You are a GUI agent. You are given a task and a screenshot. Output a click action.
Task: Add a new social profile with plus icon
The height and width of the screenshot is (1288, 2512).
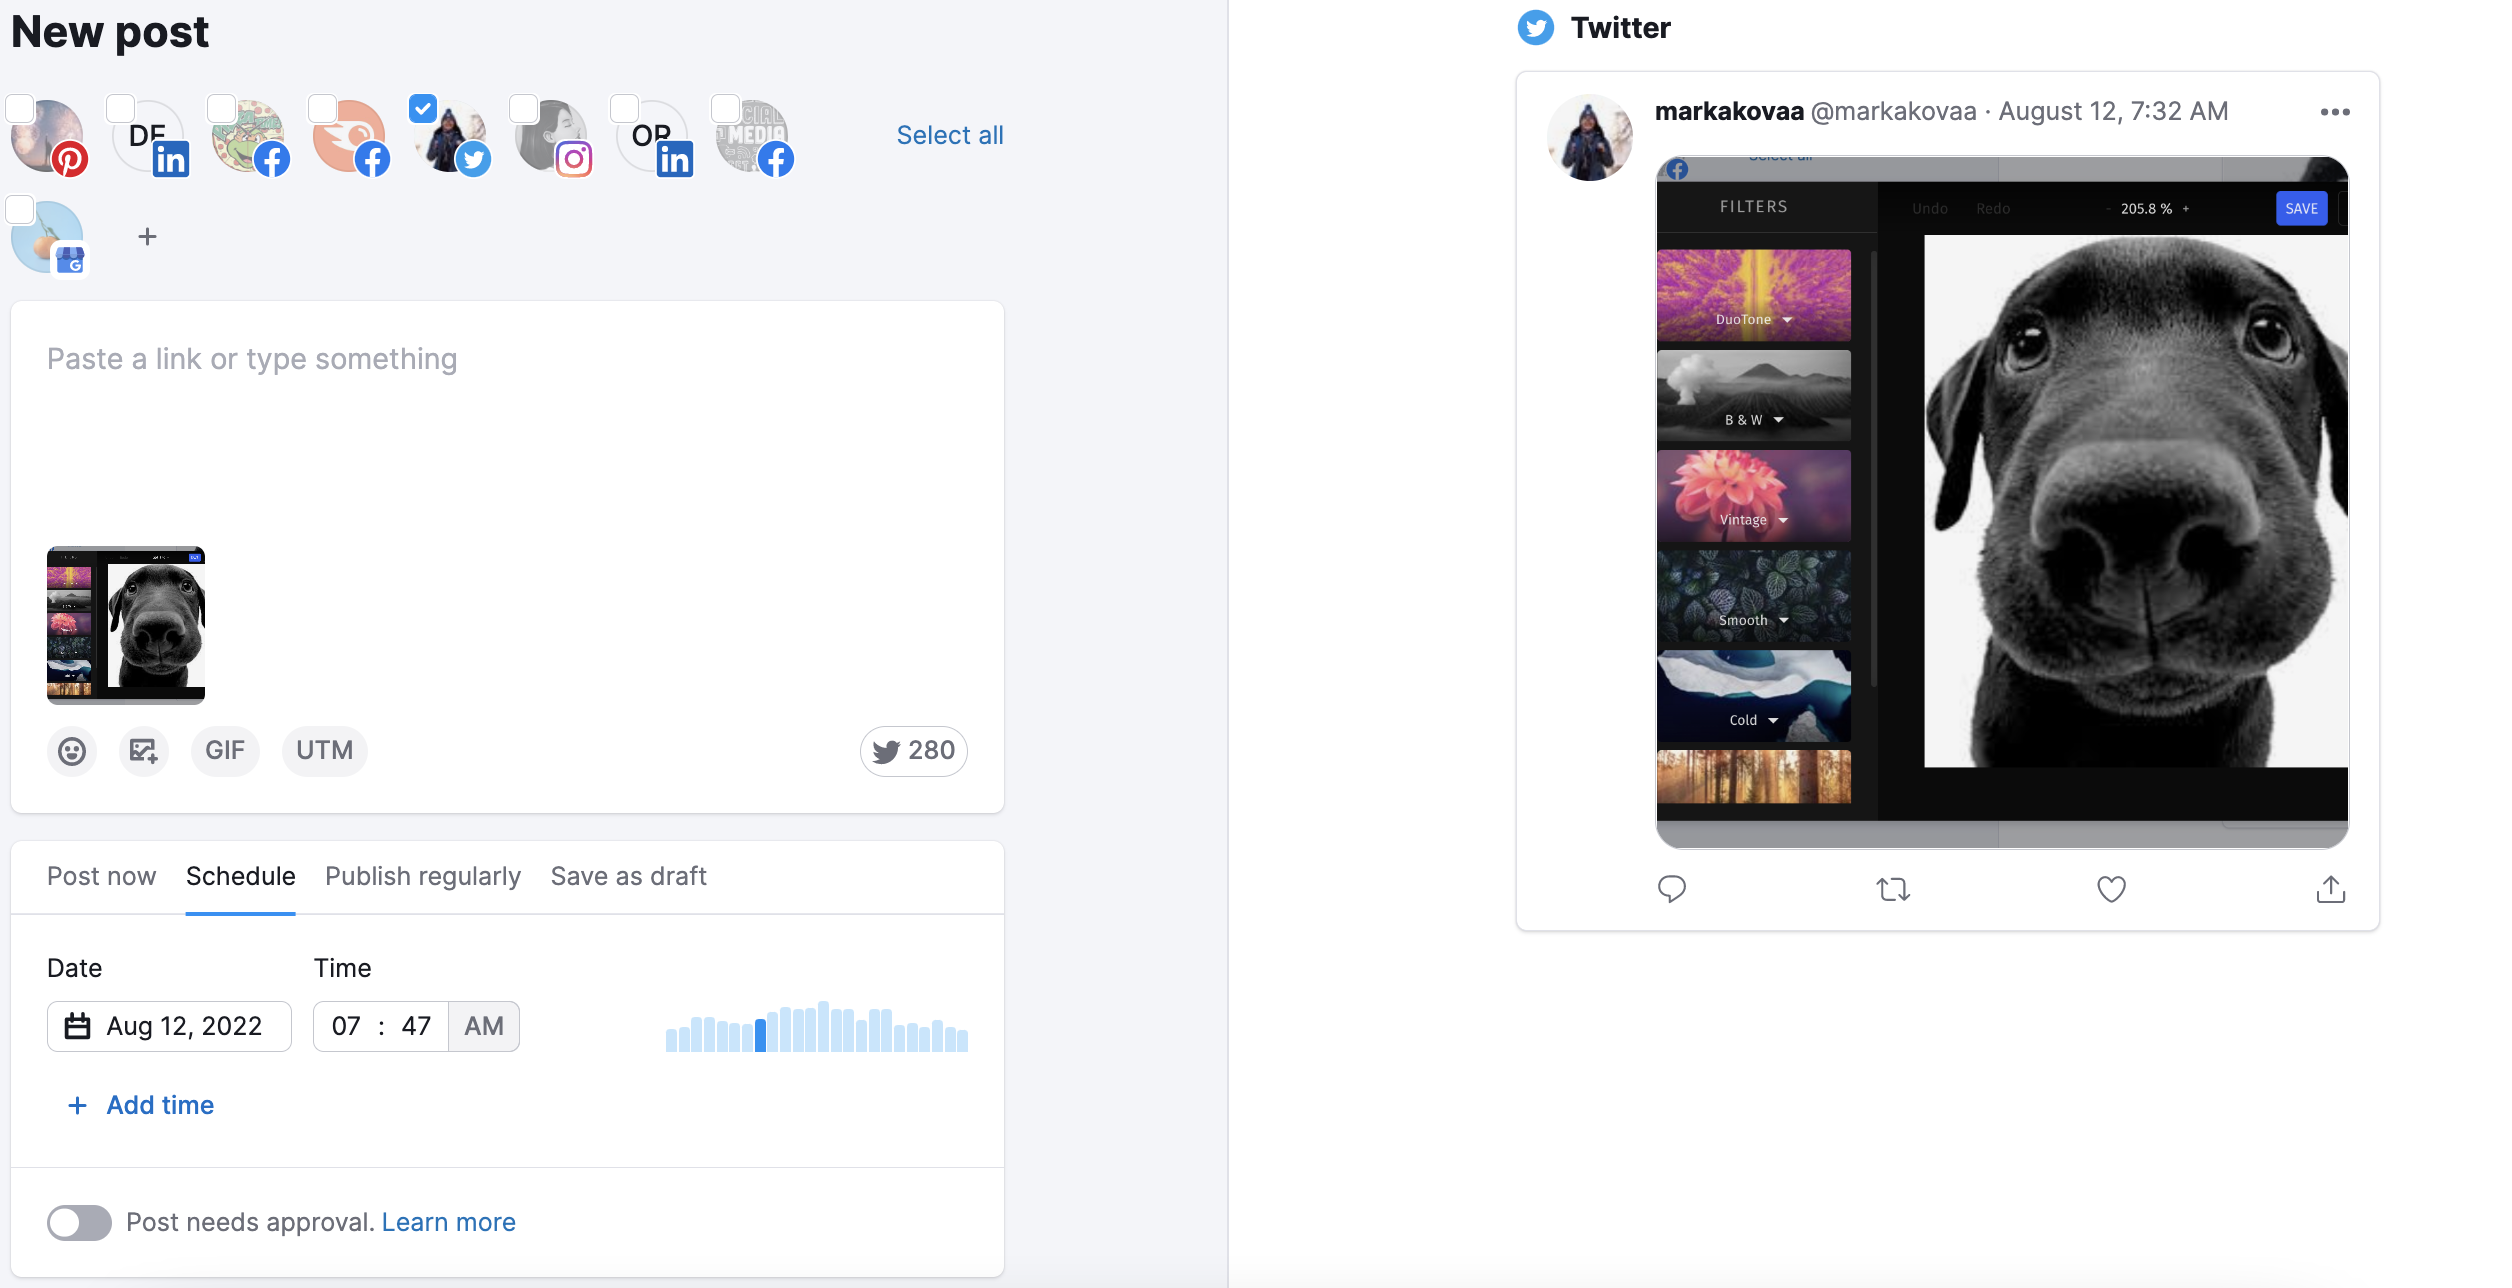(x=148, y=237)
